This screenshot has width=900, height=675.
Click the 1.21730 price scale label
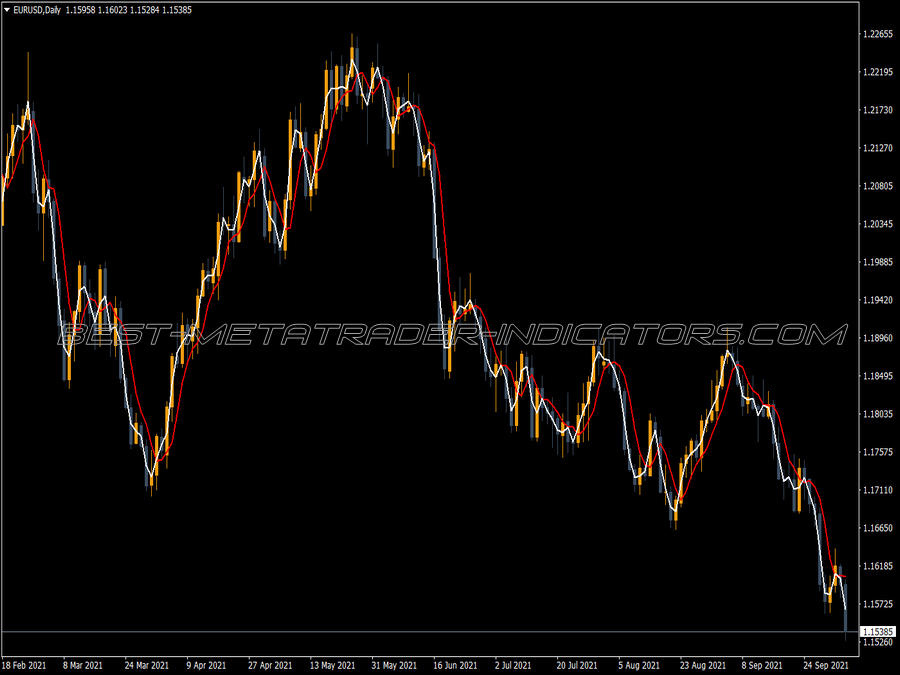[878, 110]
